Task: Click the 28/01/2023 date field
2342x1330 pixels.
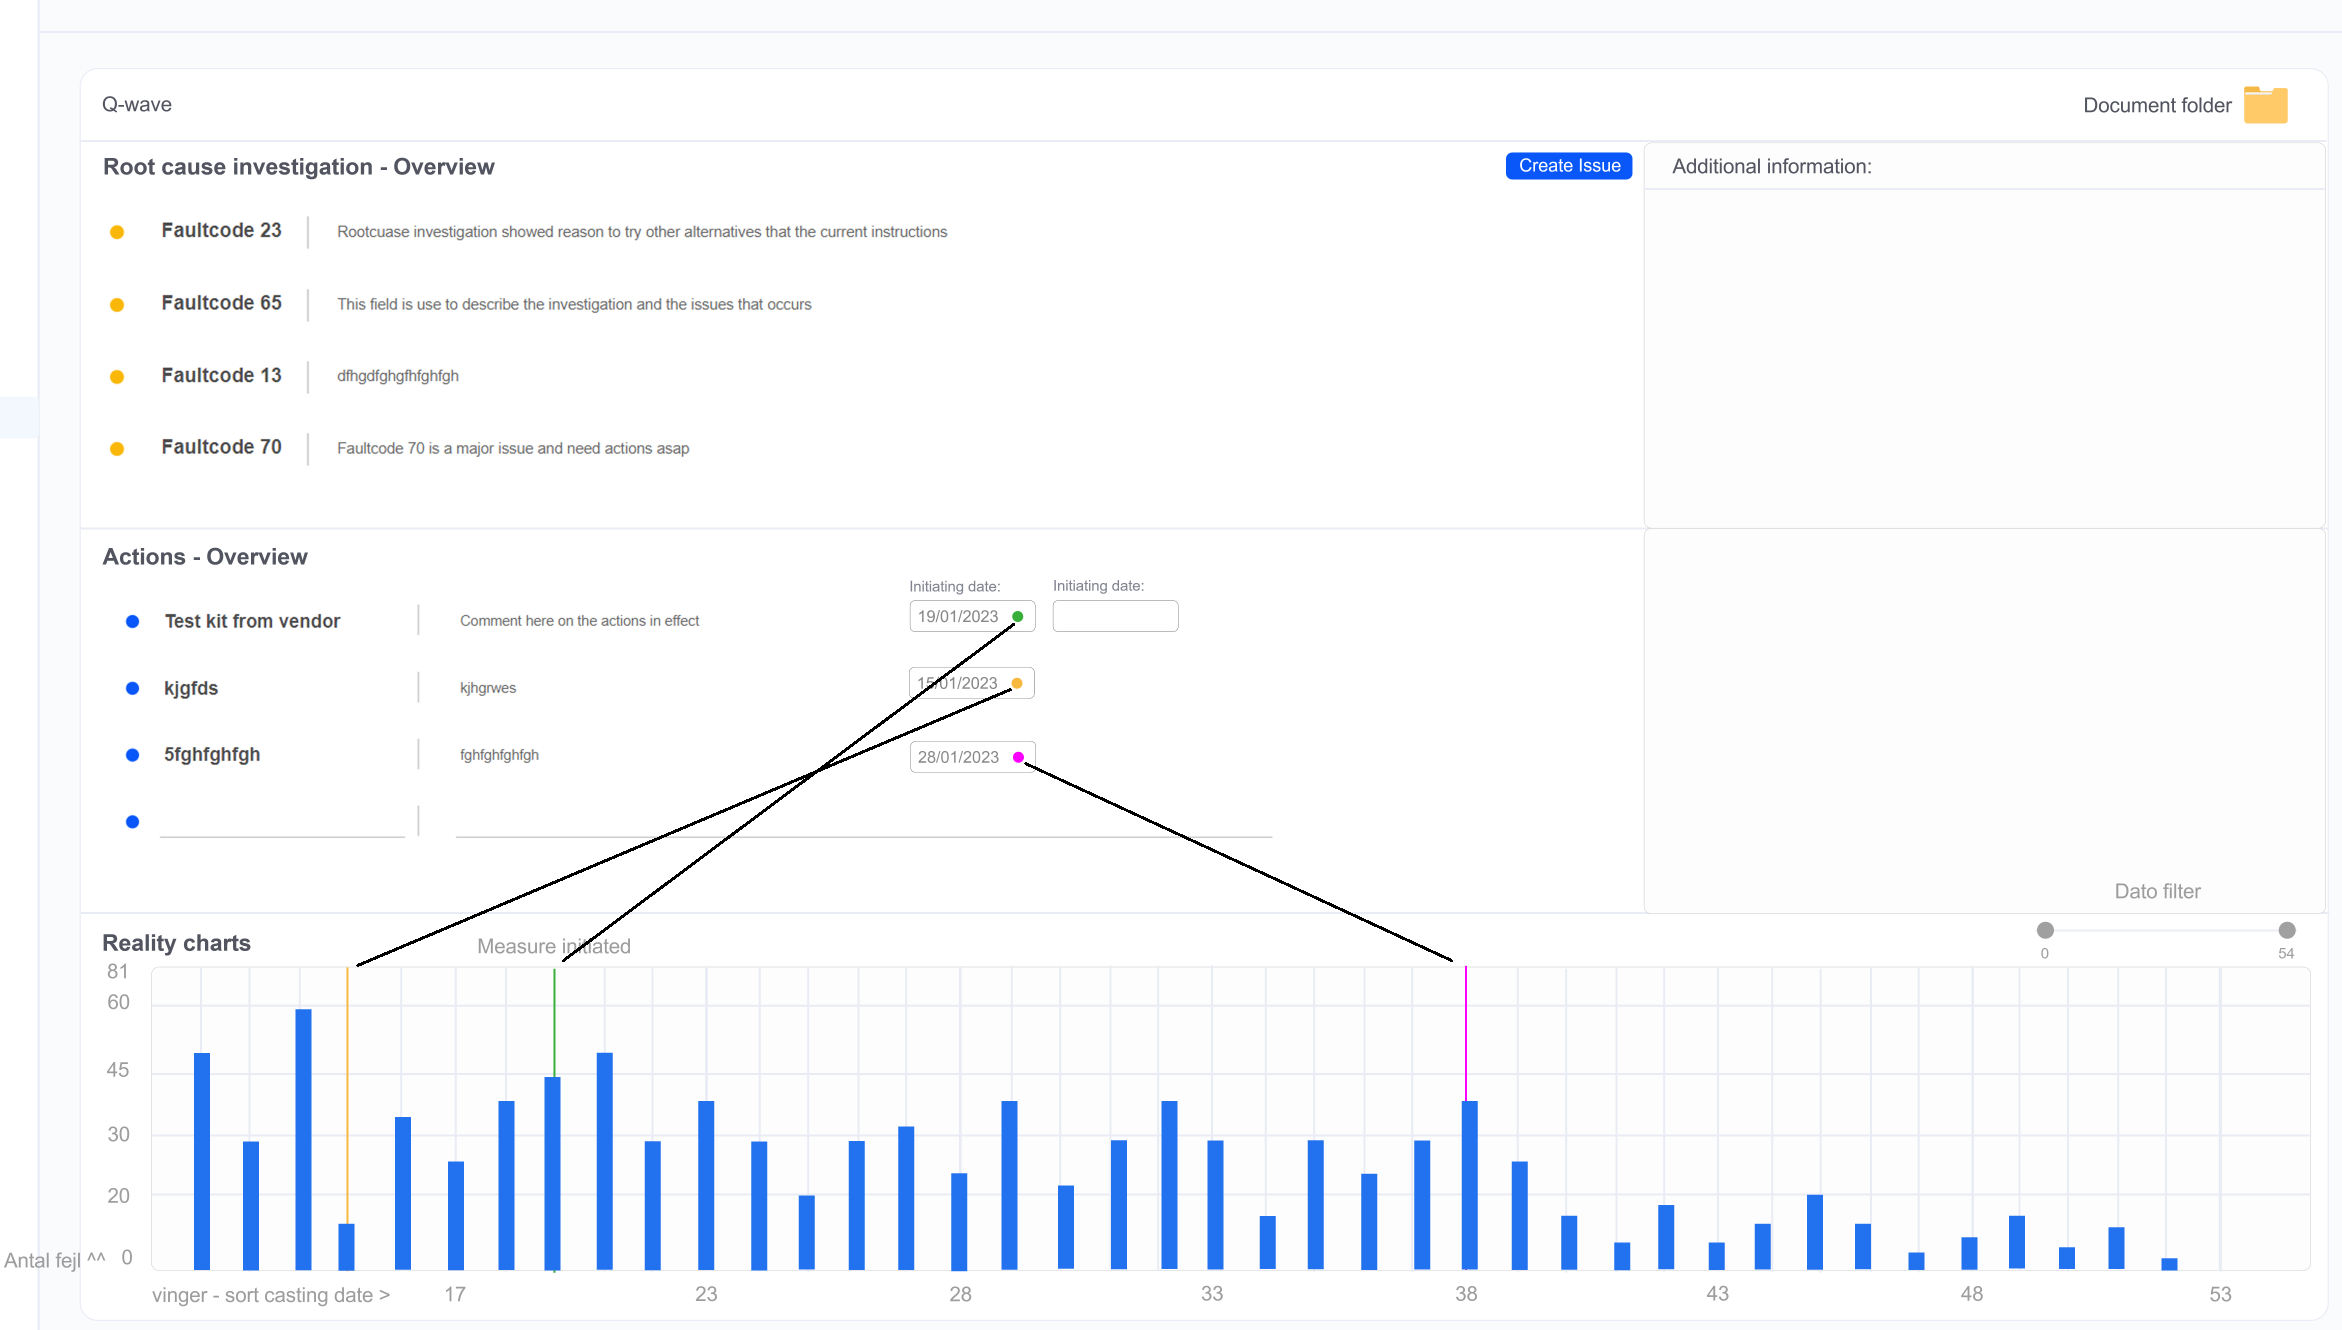Action: pos(972,757)
